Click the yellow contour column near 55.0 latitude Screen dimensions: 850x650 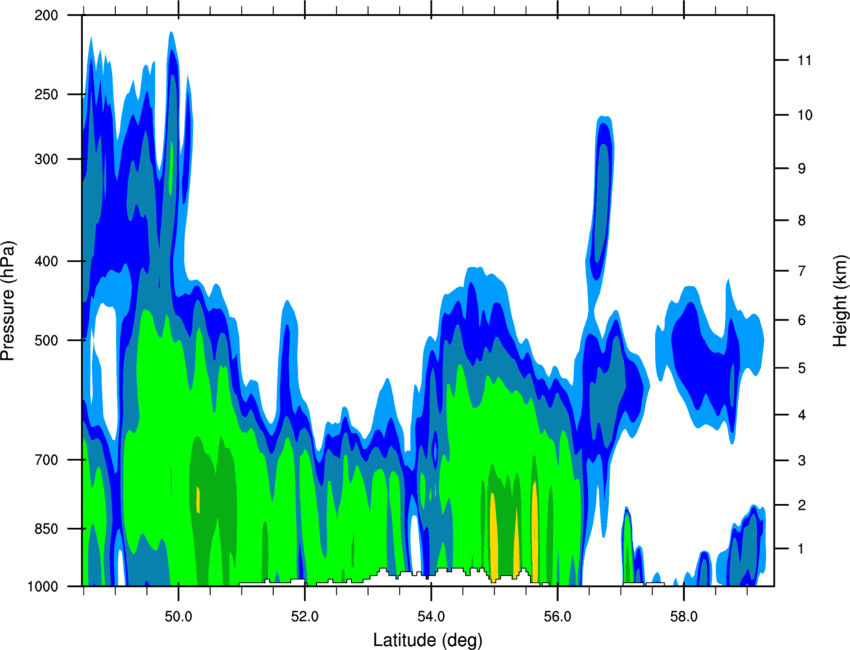click(x=493, y=537)
